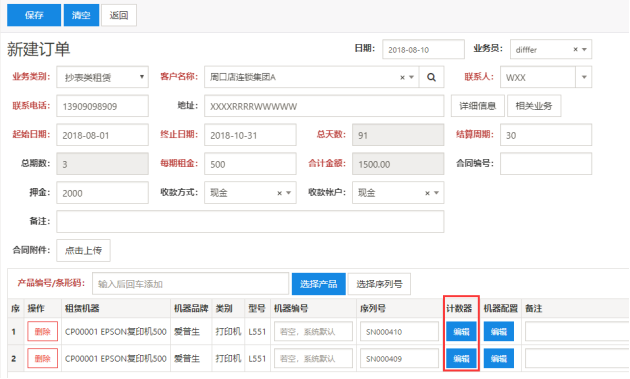Click the serial number field SN000409
This screenshot has height=379, width=630.
click(x=399, y=358)
